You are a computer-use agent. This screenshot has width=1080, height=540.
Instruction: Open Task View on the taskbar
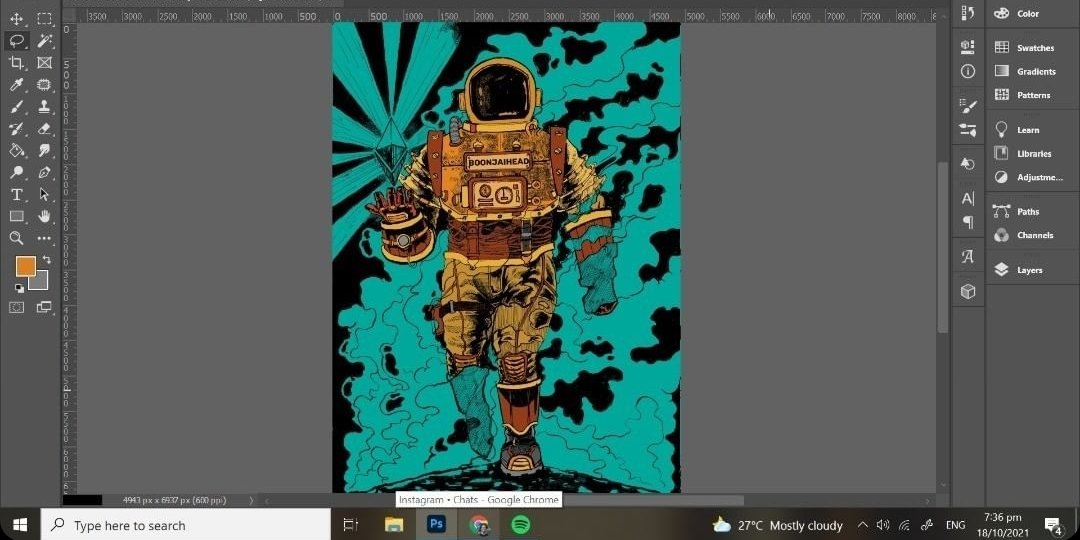pos(351,525)
